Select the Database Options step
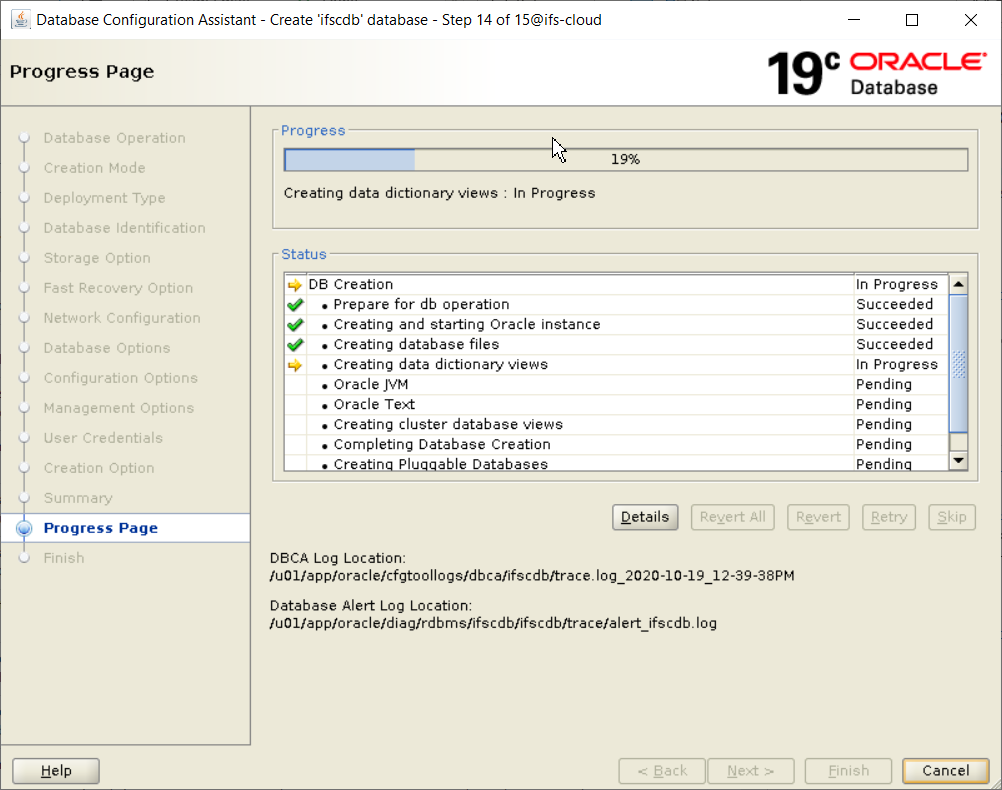1002x790 pixels. (x=107, y=348)
